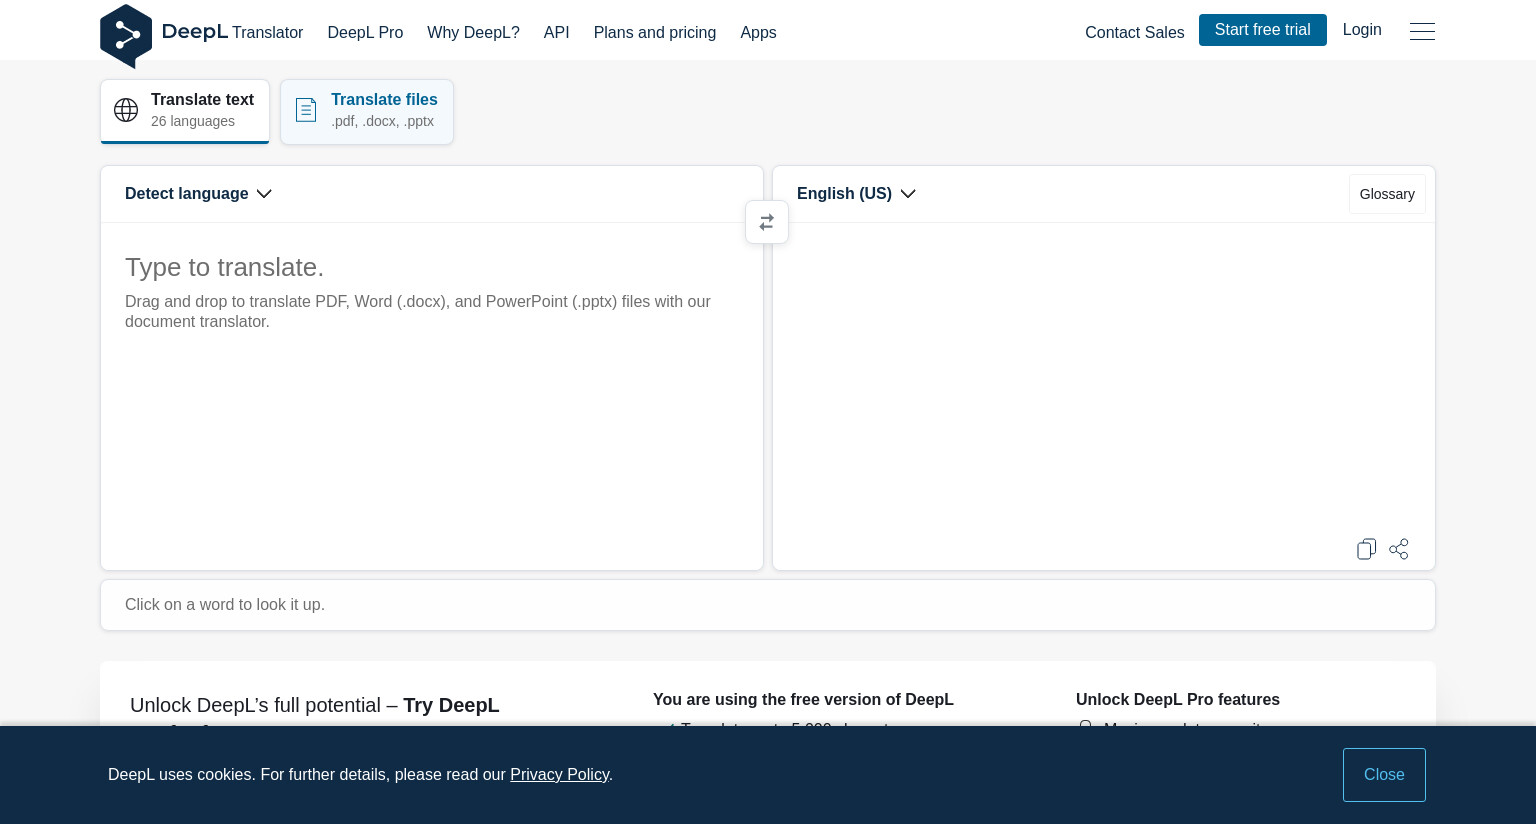Open the English (US) target language dropdown
Screen dimensions: 1536x824
(856, 194)
